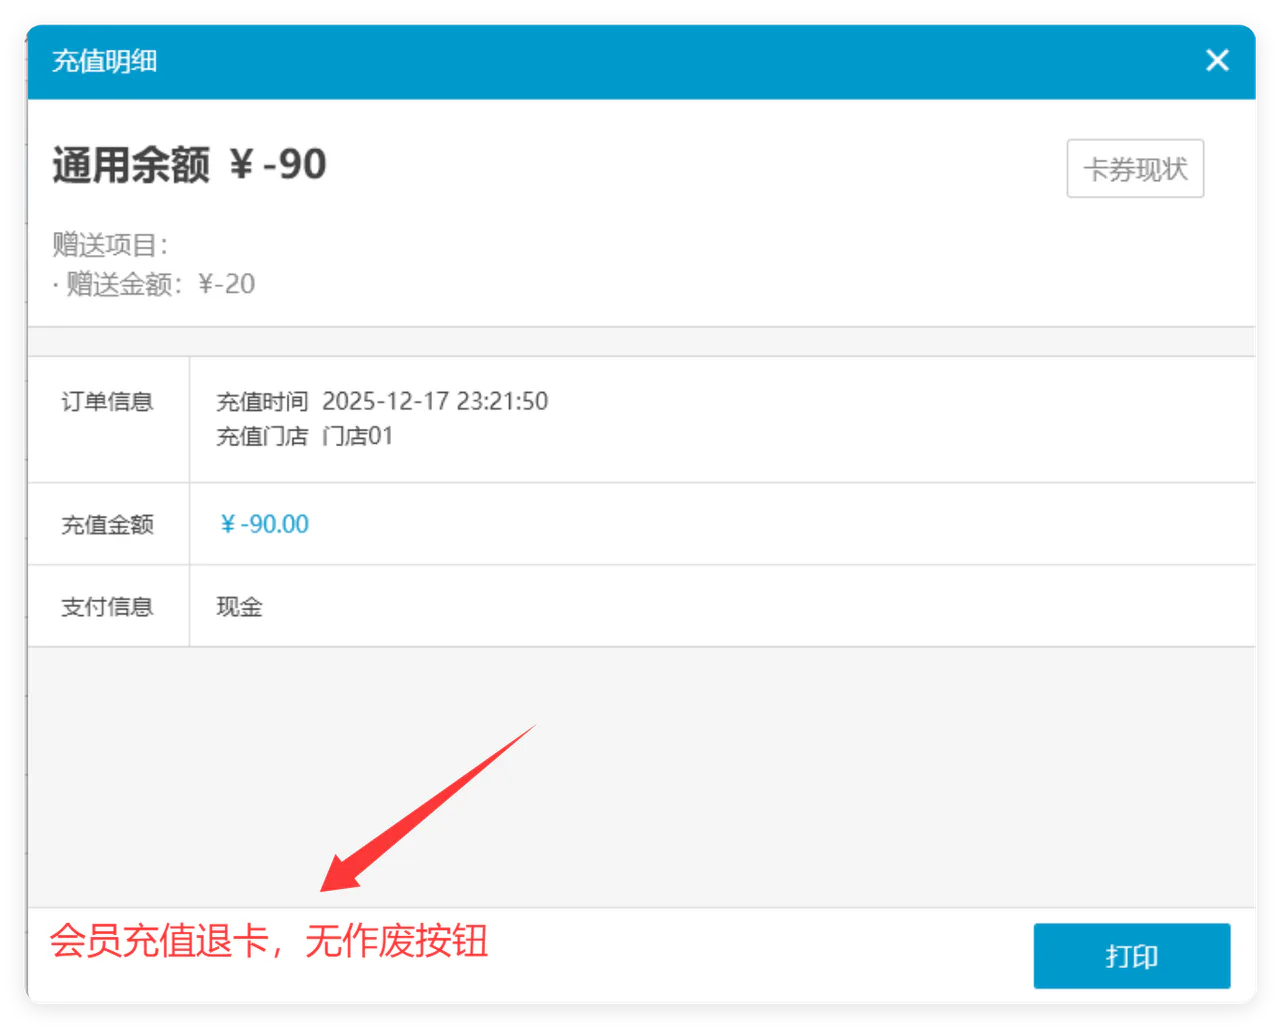Select the 充值金额 row label
Image resolution: width=1280 pixels, height=1027 pixels.
[x=107, y=524]
